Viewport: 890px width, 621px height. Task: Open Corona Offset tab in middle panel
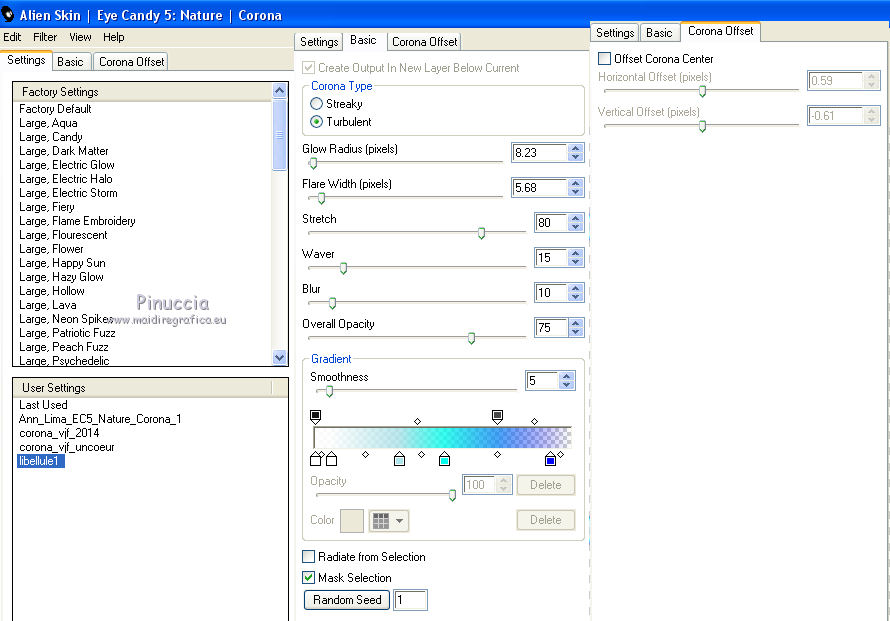click(x=425, y=41)
